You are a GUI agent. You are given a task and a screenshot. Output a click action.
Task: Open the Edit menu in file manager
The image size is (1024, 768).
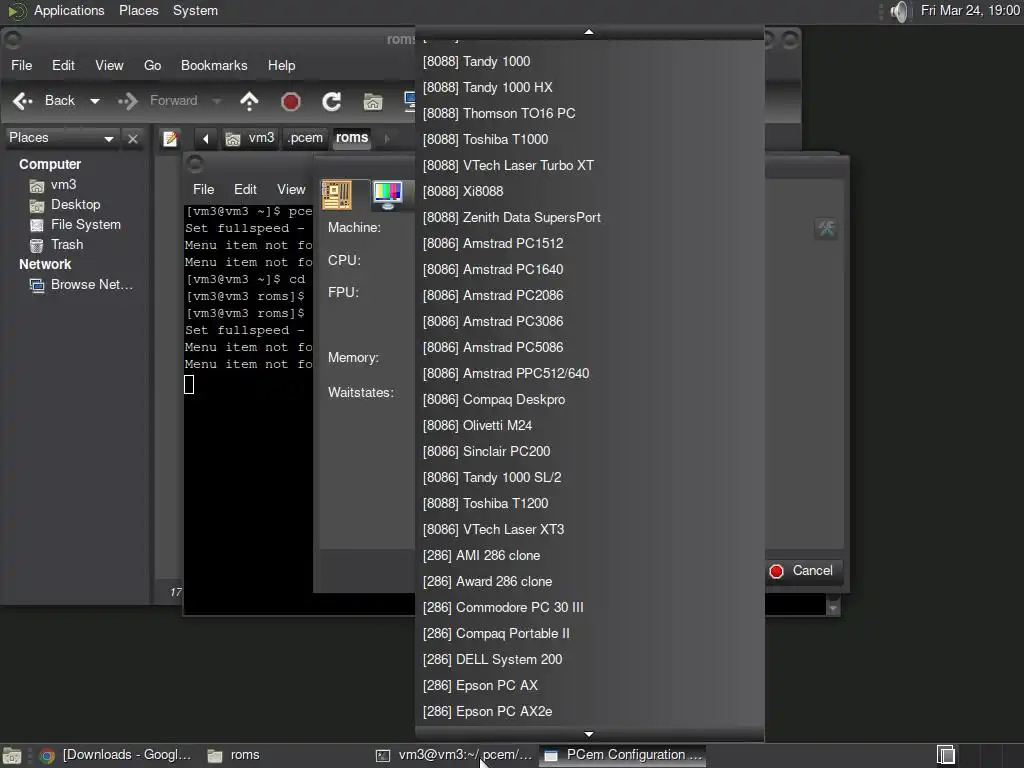tap(63, 65)
